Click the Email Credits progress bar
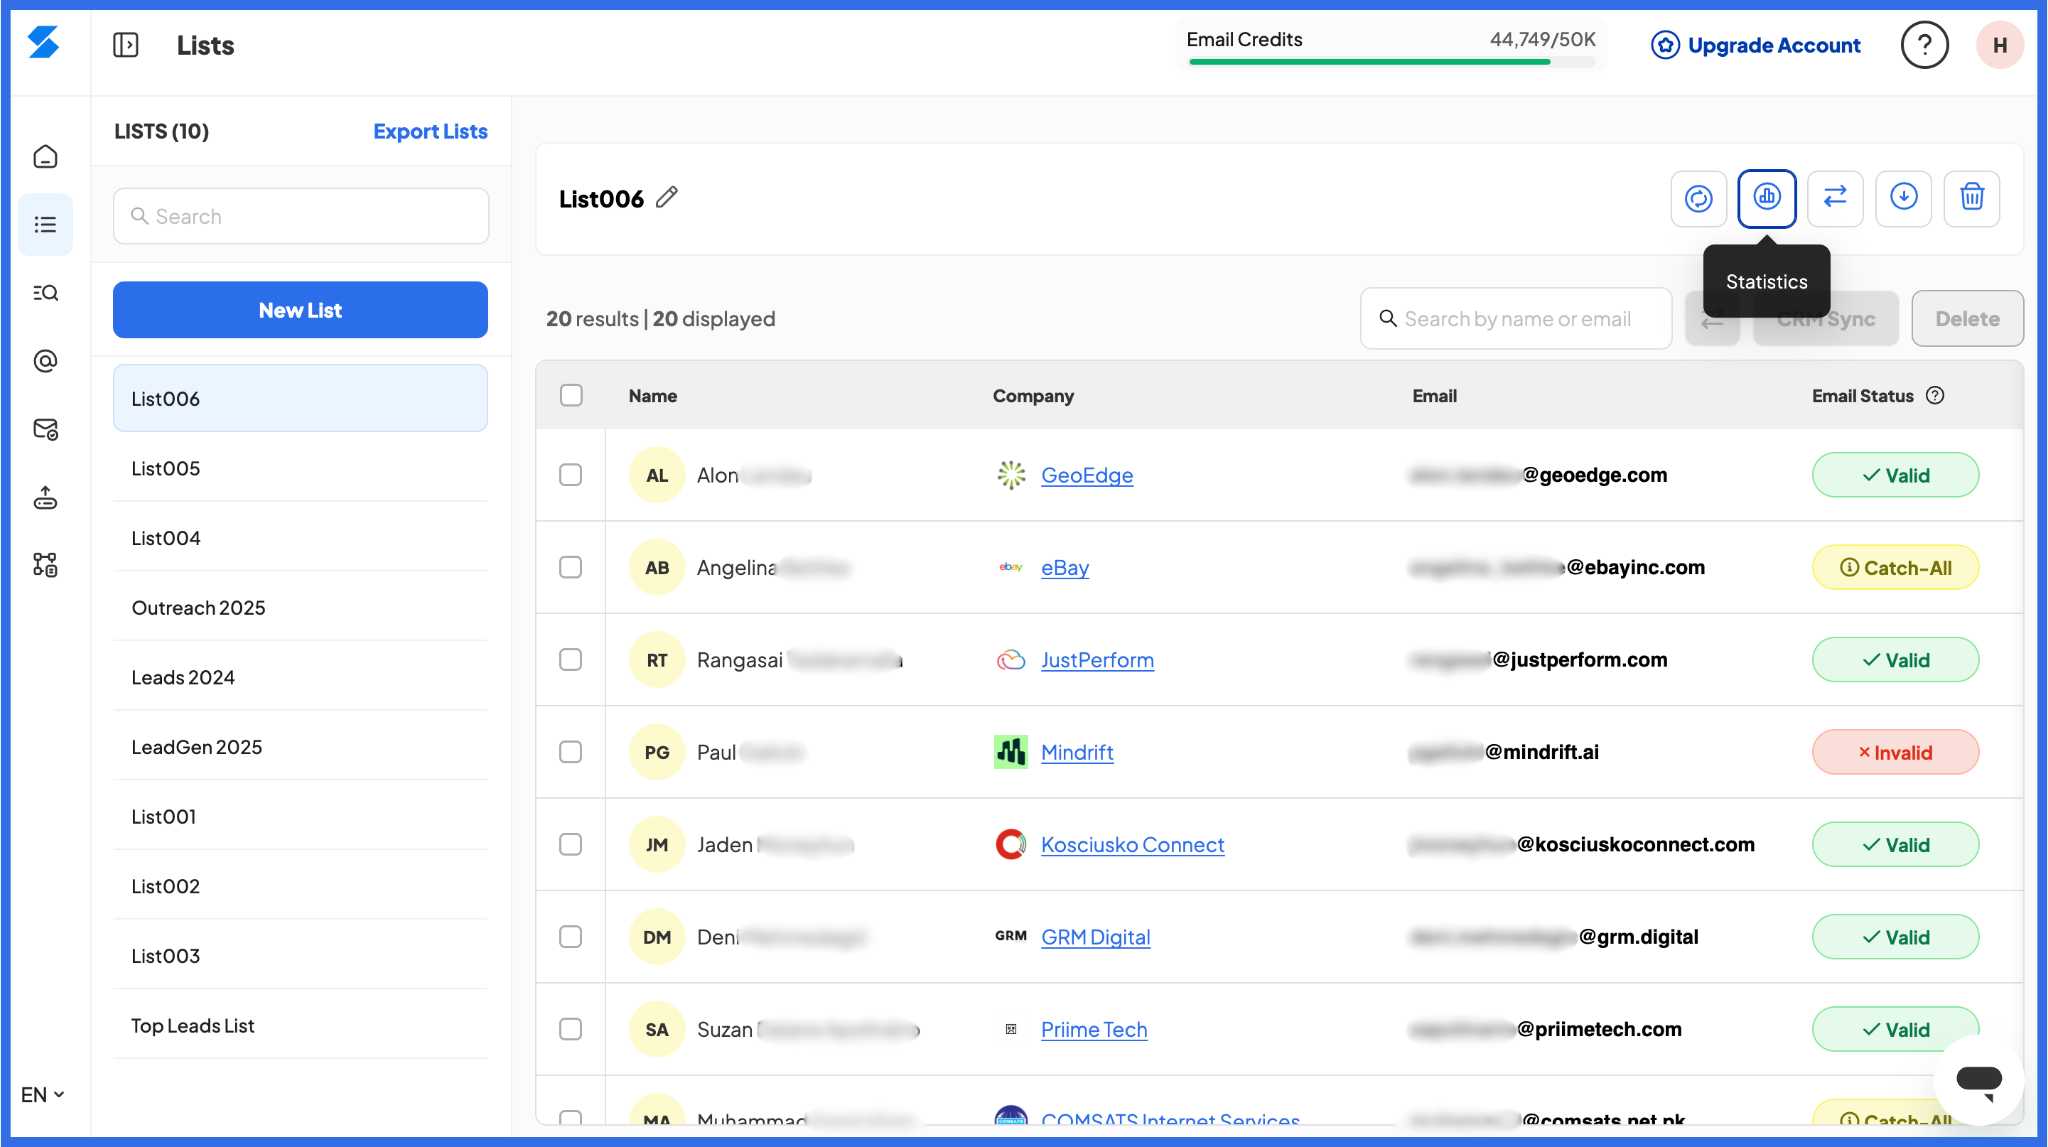This screenshot has height=1147, width=2048. pyautogui.click(x=1391, y=62)
